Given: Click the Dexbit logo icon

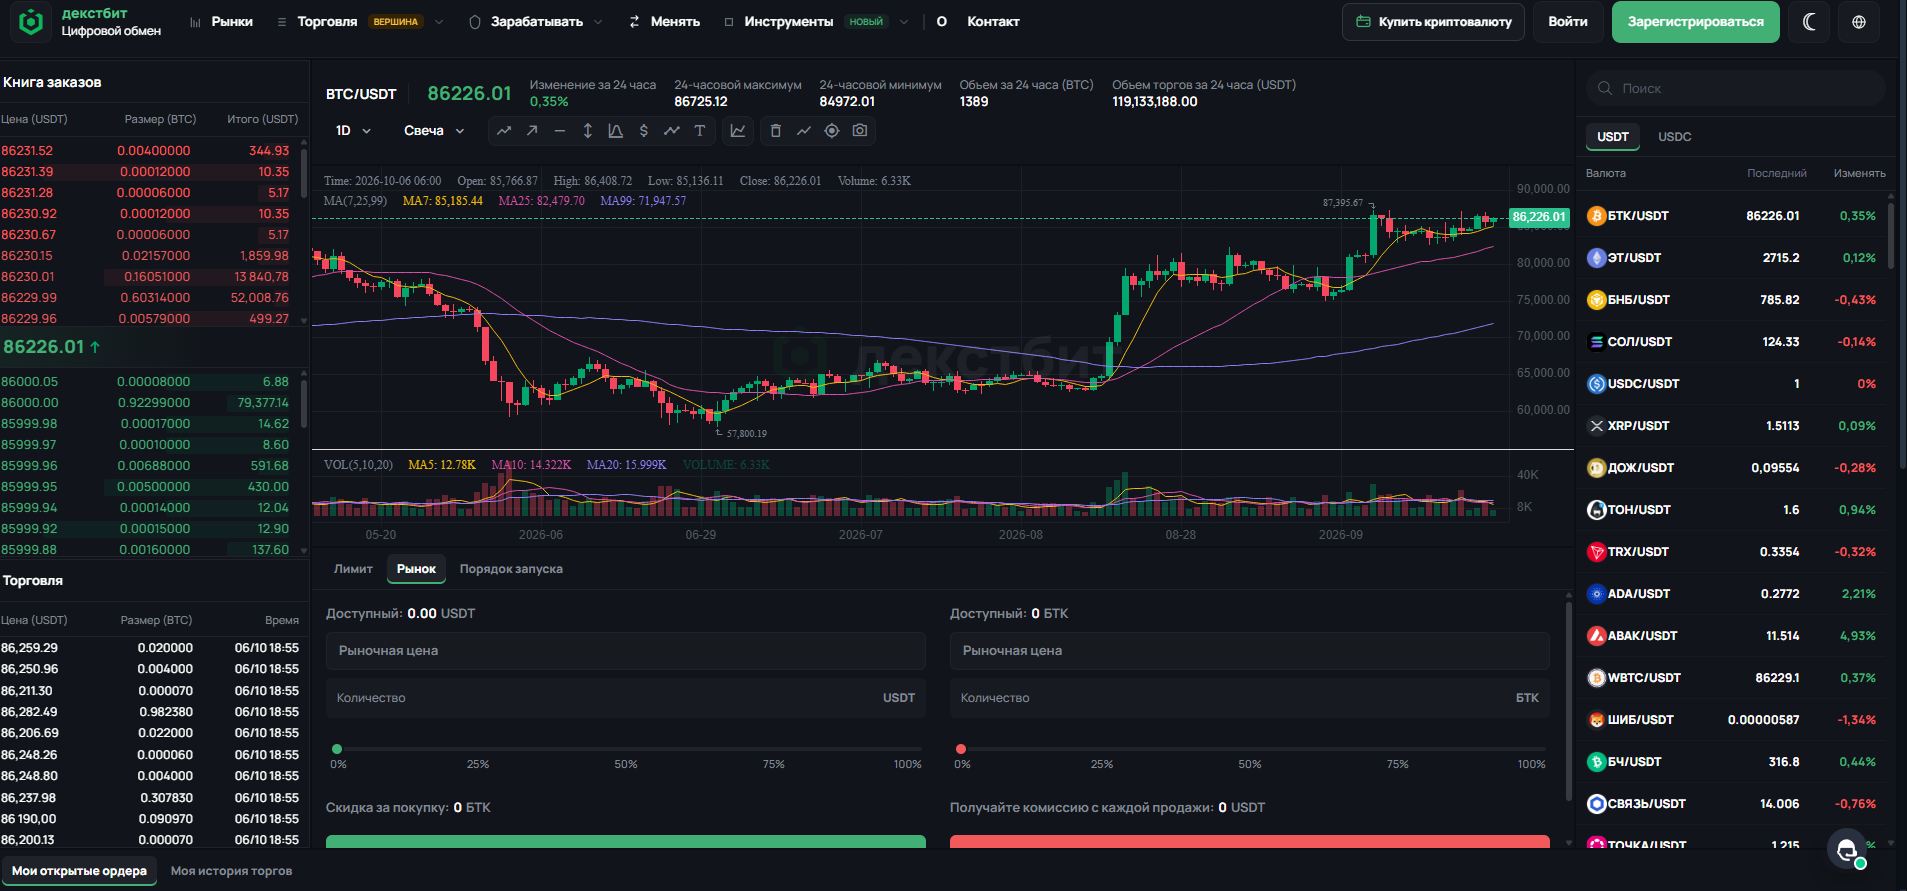Looking at the screenshot, I should click(32, 22).
